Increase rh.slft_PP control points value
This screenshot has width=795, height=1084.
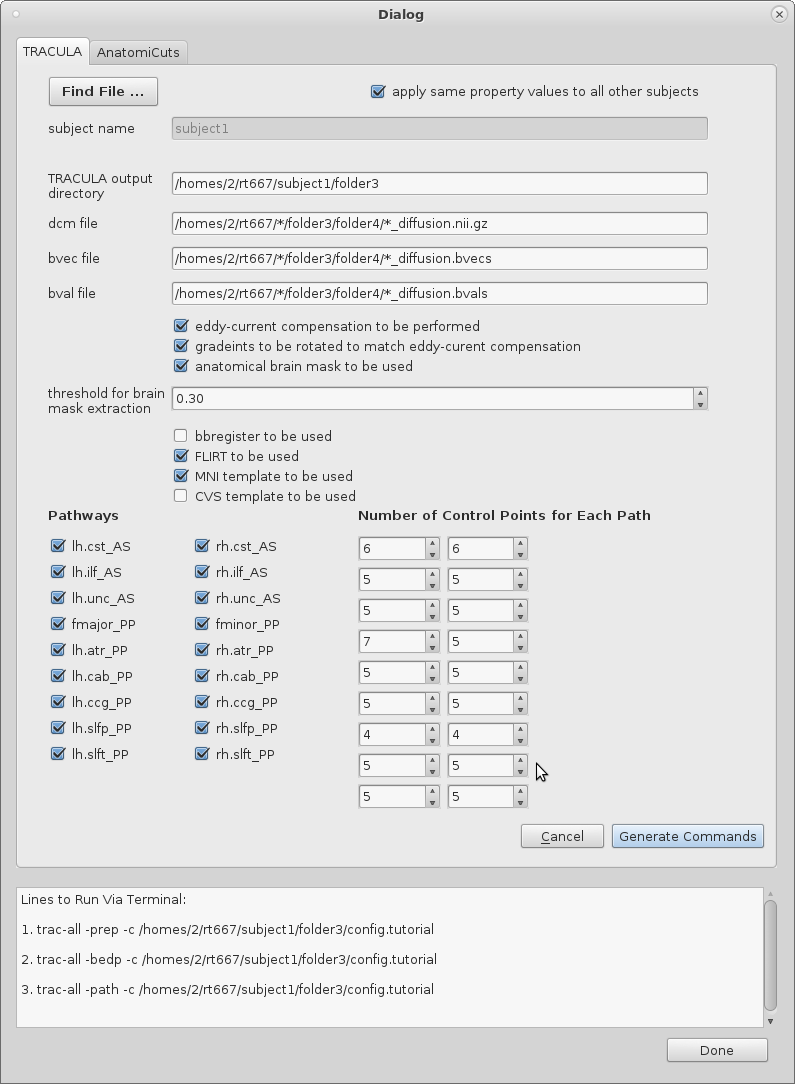[520, 791]
